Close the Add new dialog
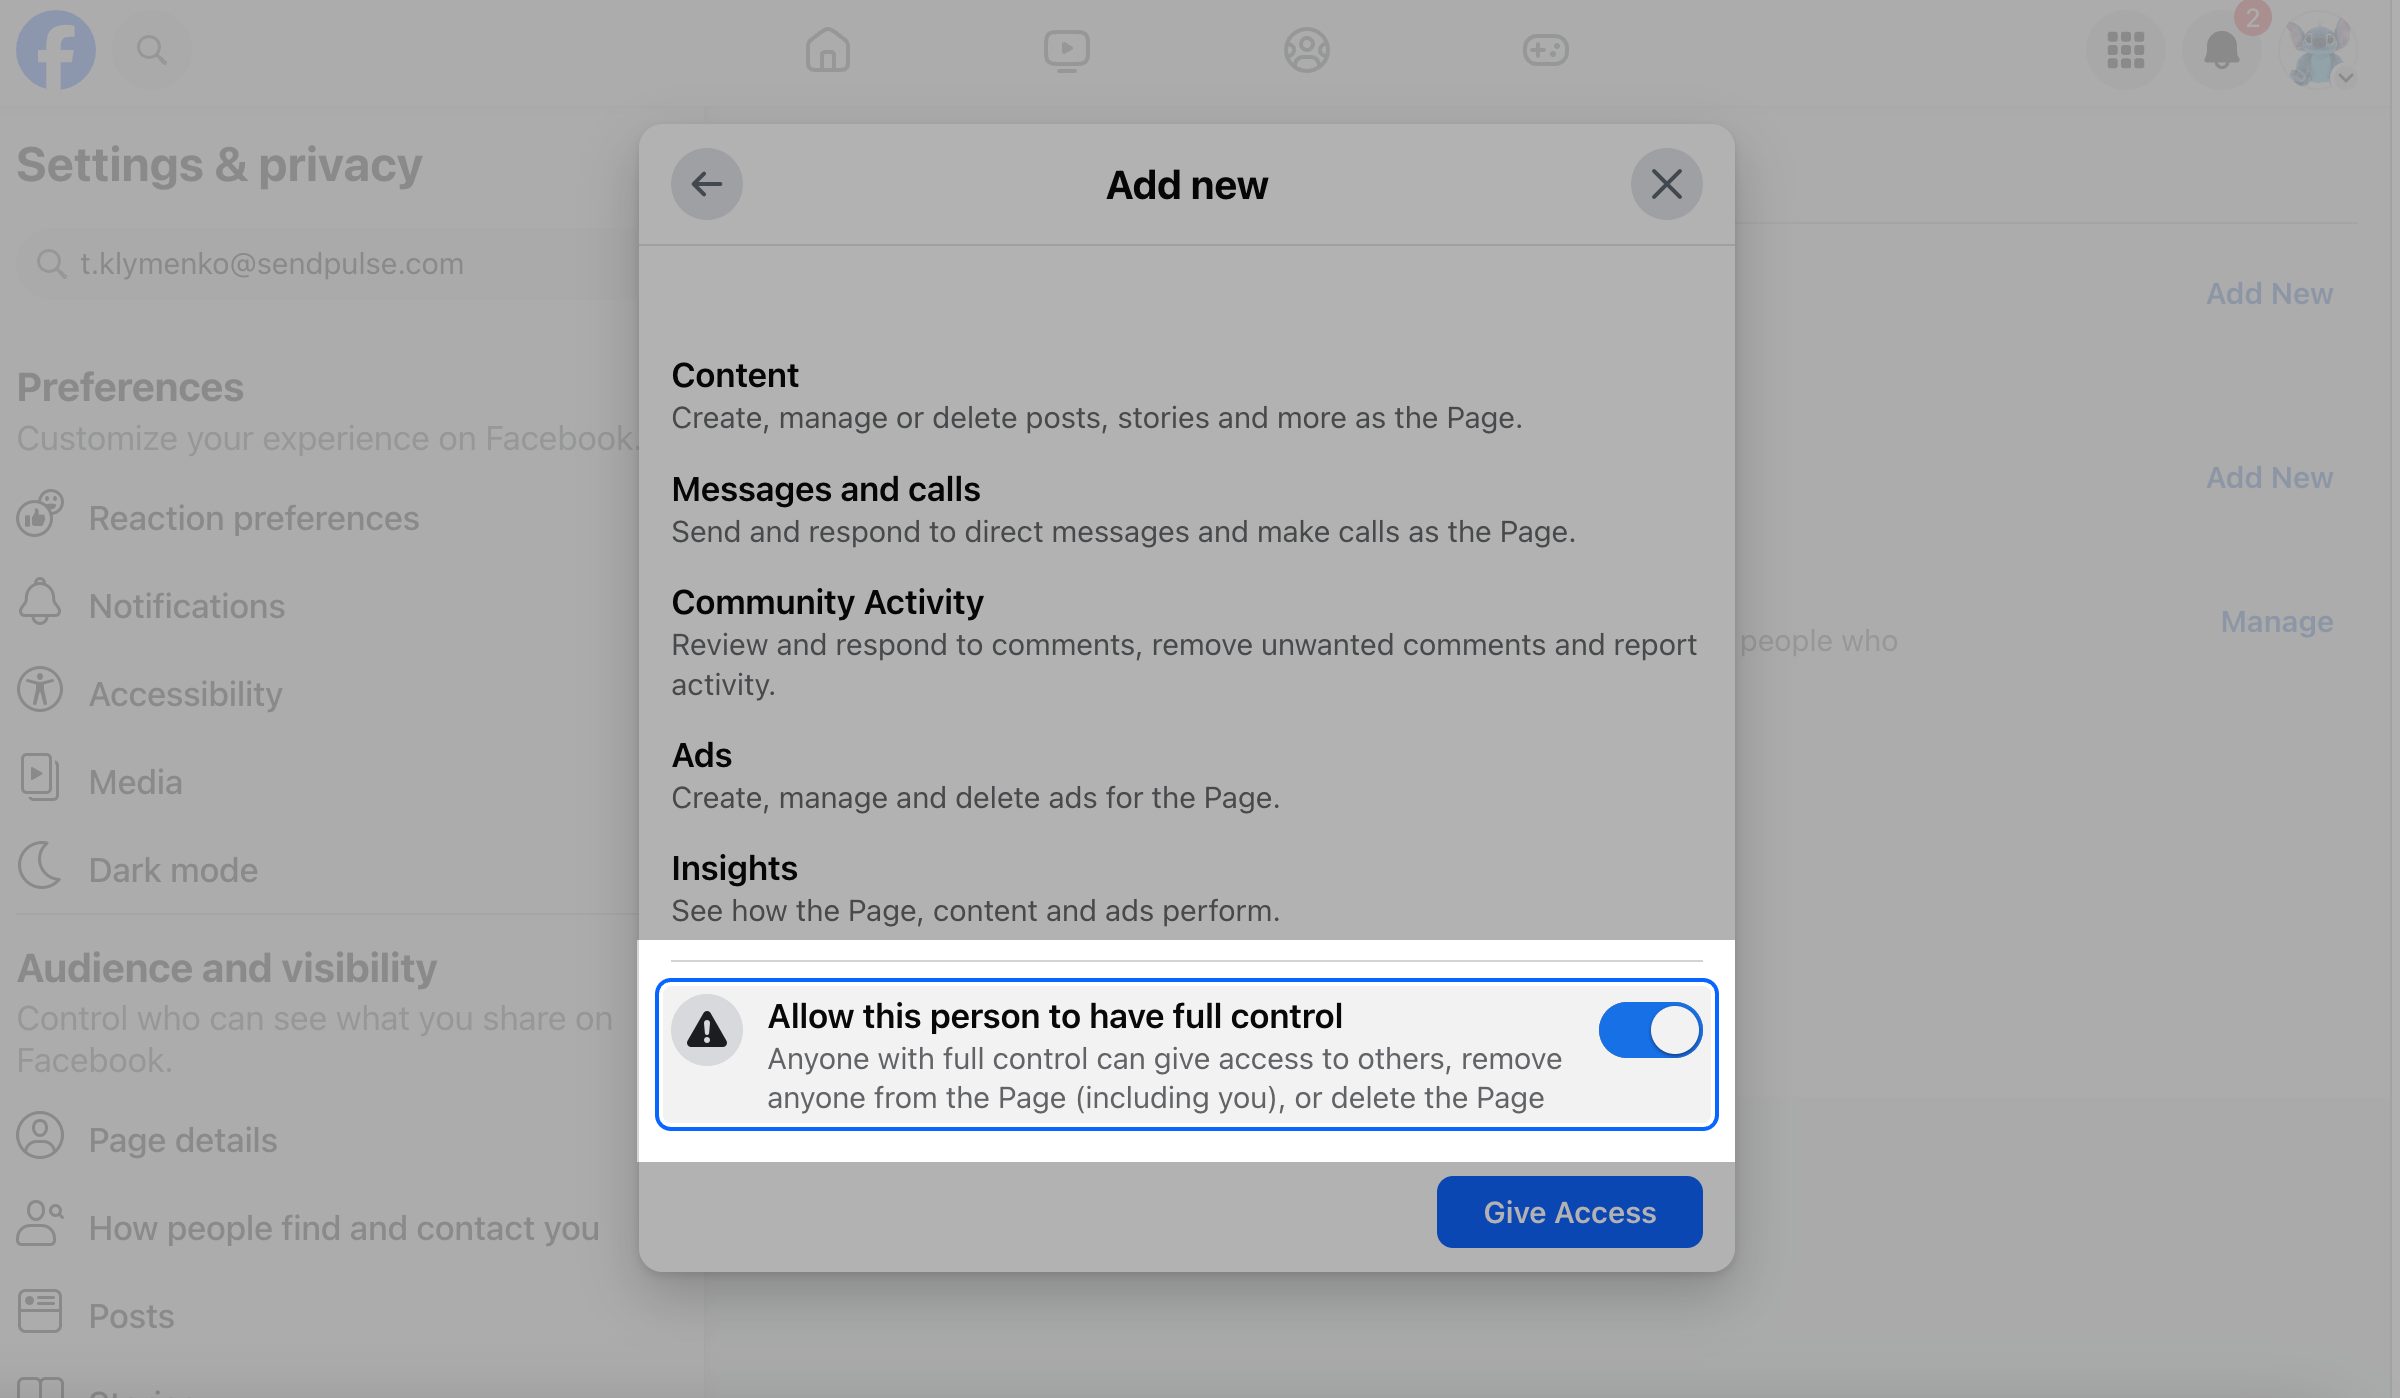2400x1398 pixels. click(x=1666, y=184)
